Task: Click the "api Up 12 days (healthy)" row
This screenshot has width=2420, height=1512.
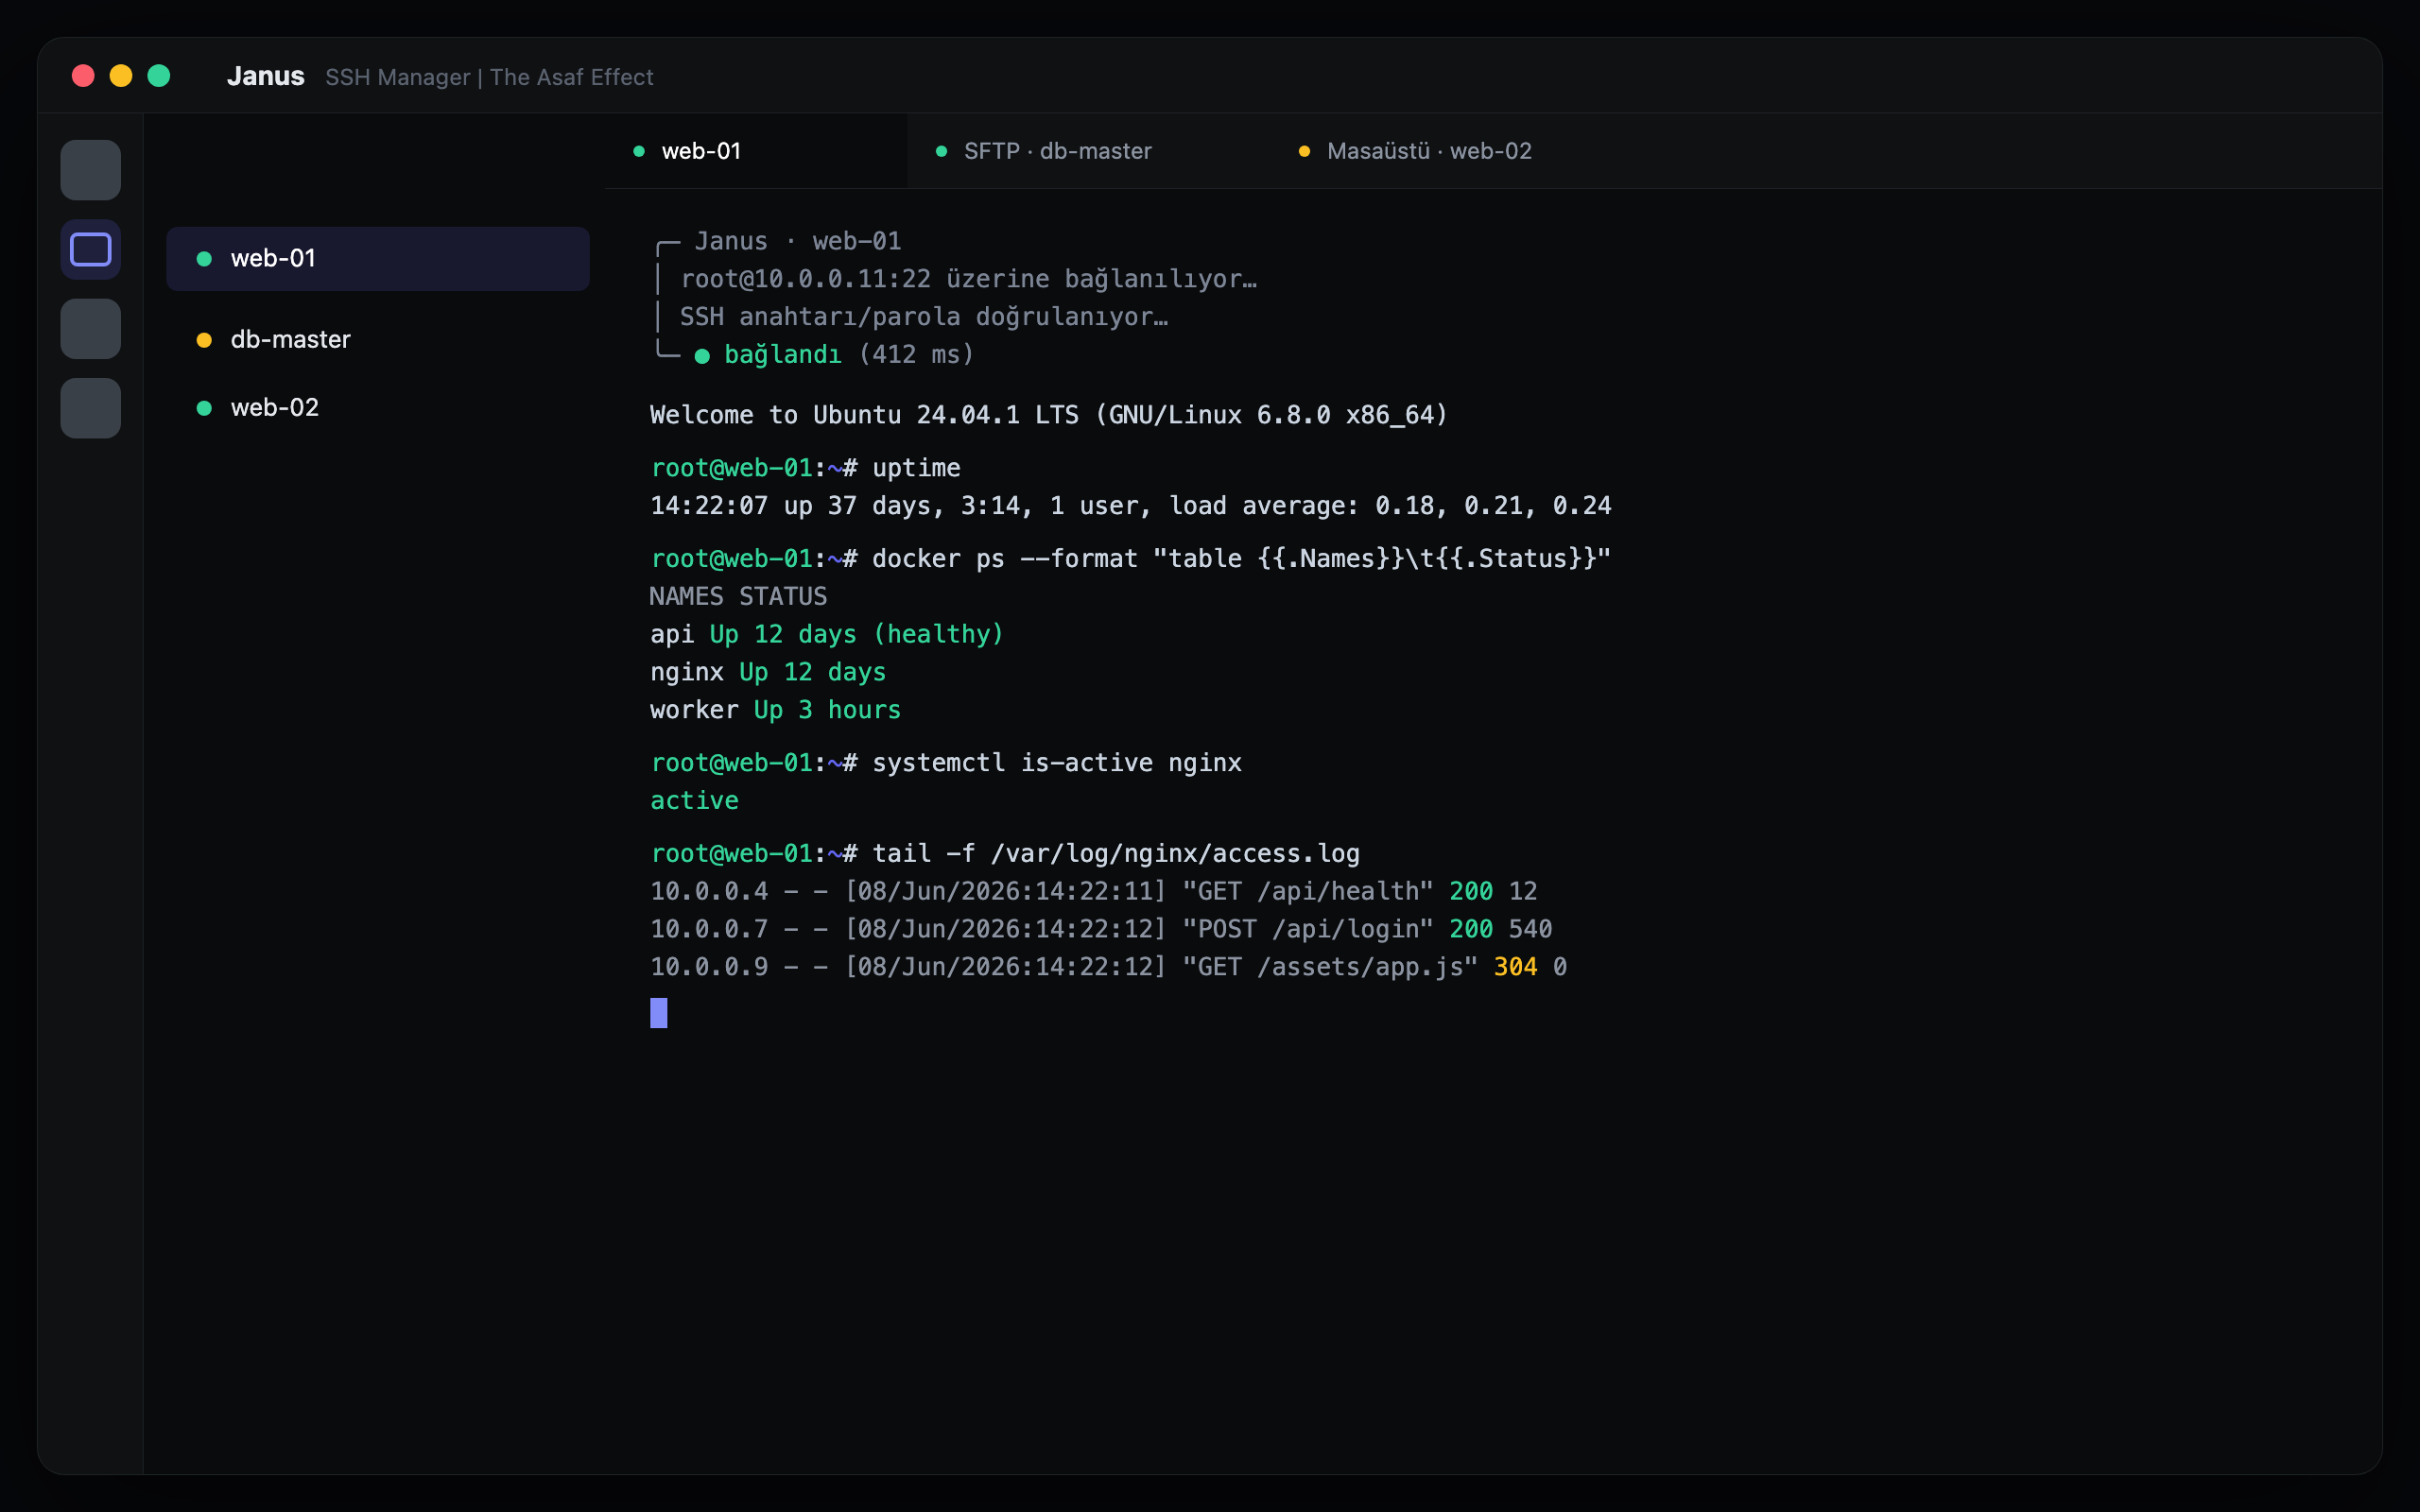Action: point(827,635)
